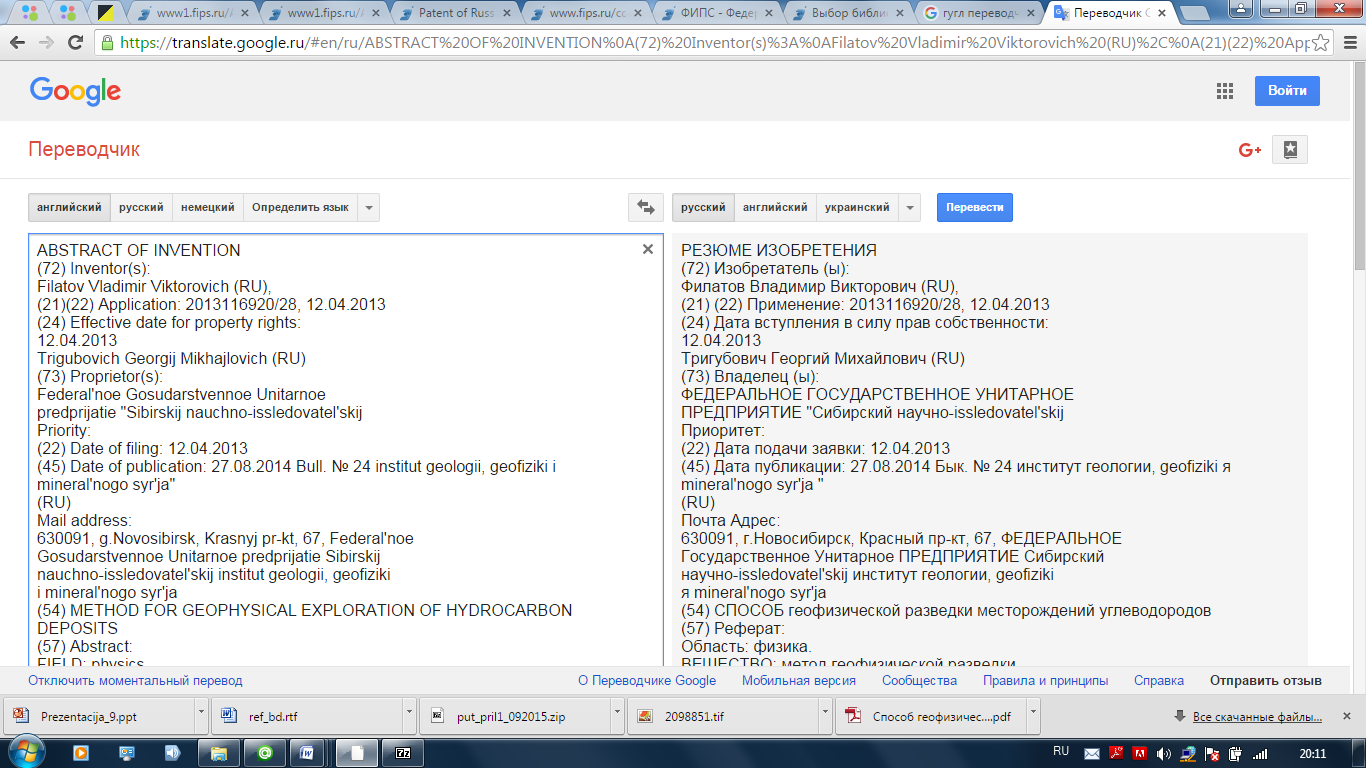This screenshot has width=1366, height=768.
Task: Click the Перевести translate button
Action: click(975, 208)
